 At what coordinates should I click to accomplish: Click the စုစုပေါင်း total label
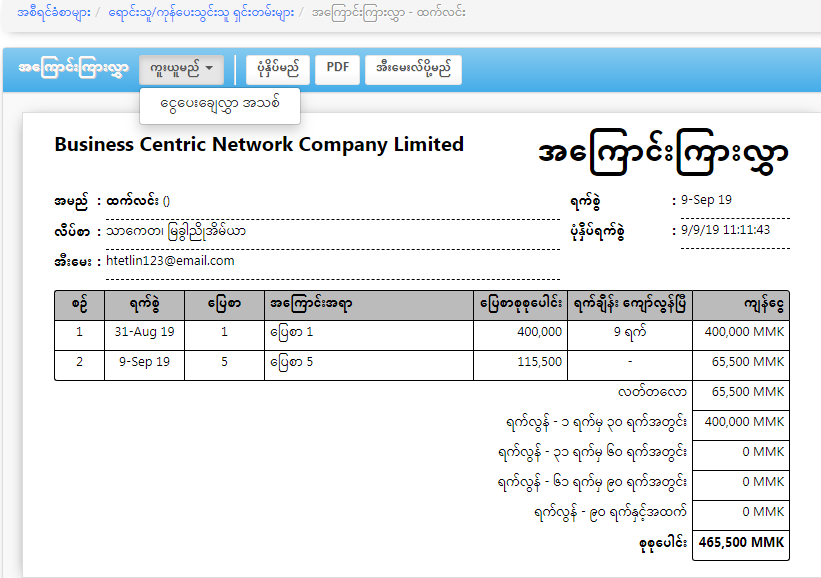click(663, 543)
